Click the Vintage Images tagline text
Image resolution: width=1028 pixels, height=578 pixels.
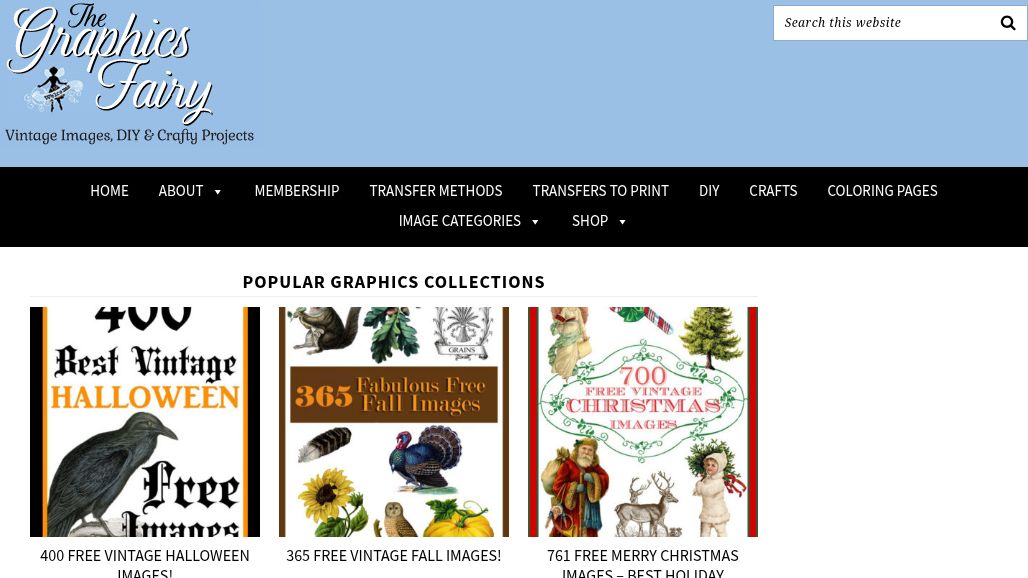pos(129,136)
